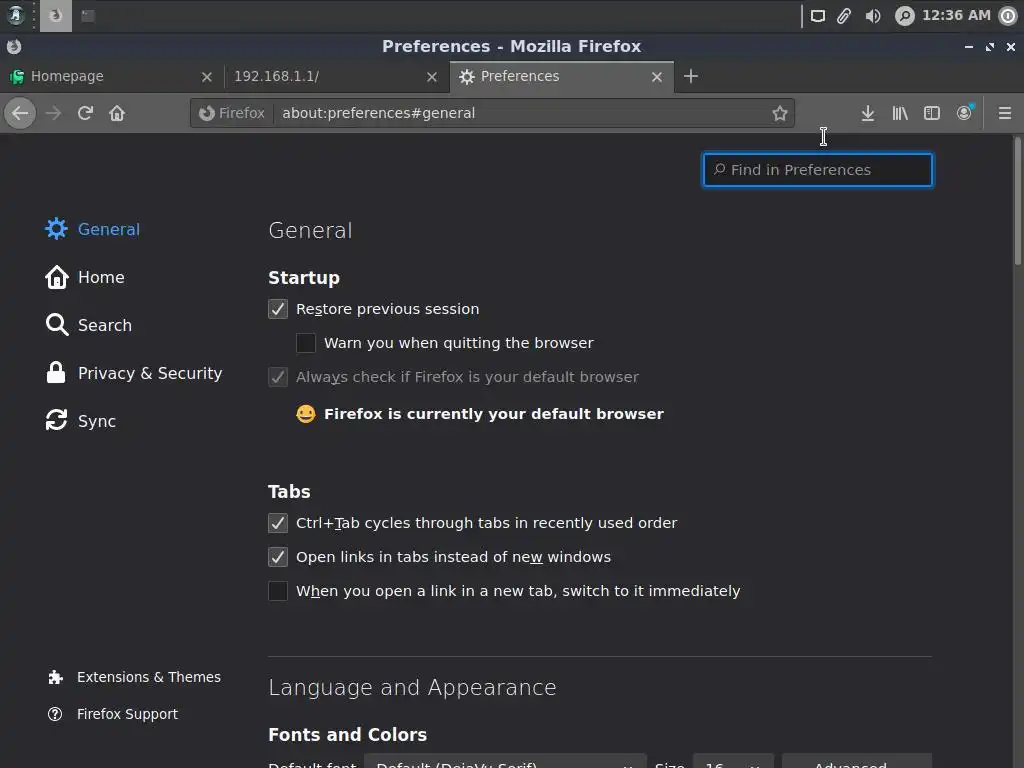1024x768 pixels.
Task: Open the Downloads toolbar icon
Action: [x=868, y=113]
